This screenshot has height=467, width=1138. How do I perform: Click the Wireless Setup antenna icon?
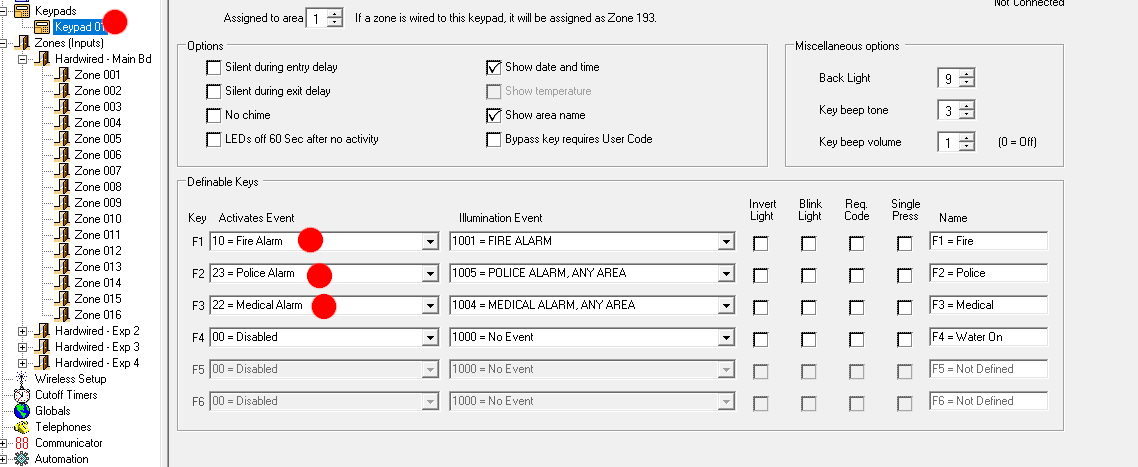(21, 379)
